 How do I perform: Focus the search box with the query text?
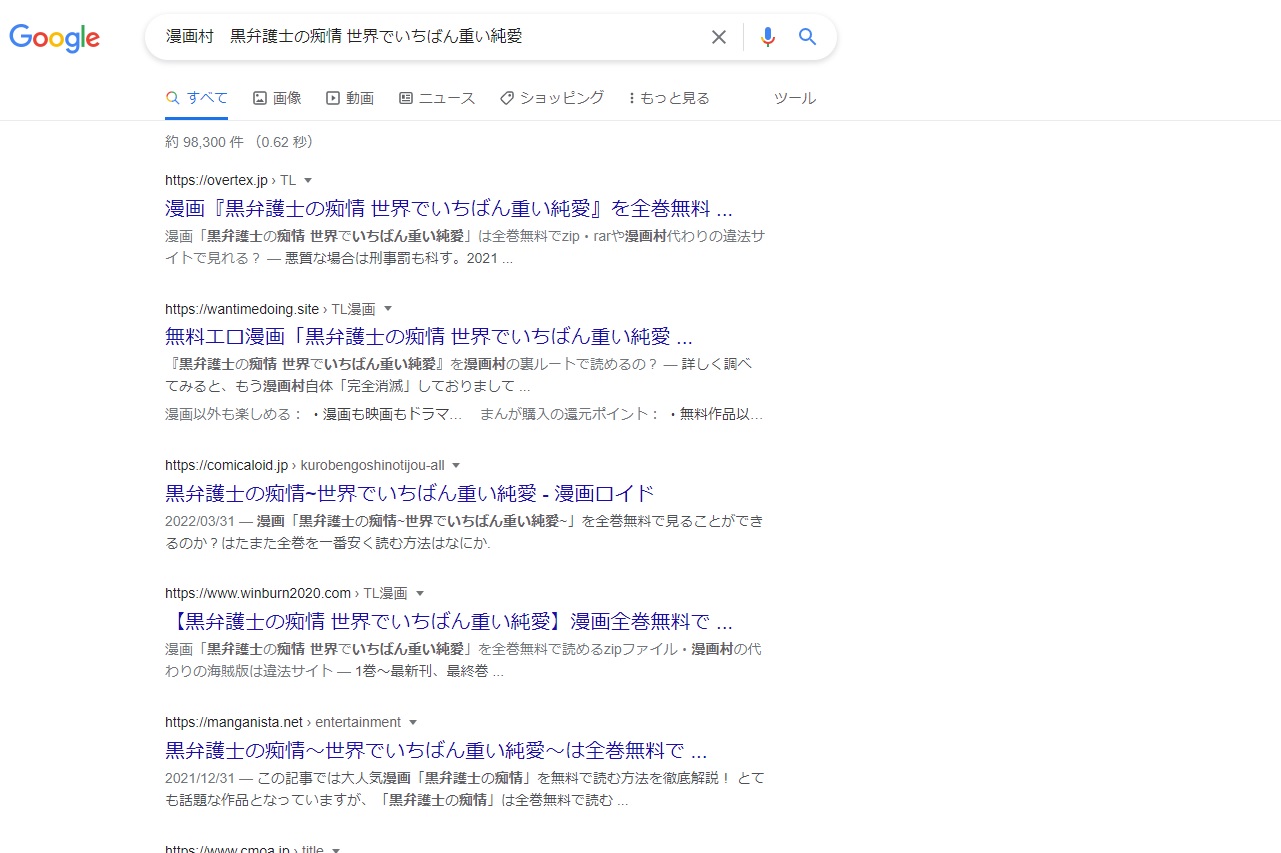[x=430, y=37]
